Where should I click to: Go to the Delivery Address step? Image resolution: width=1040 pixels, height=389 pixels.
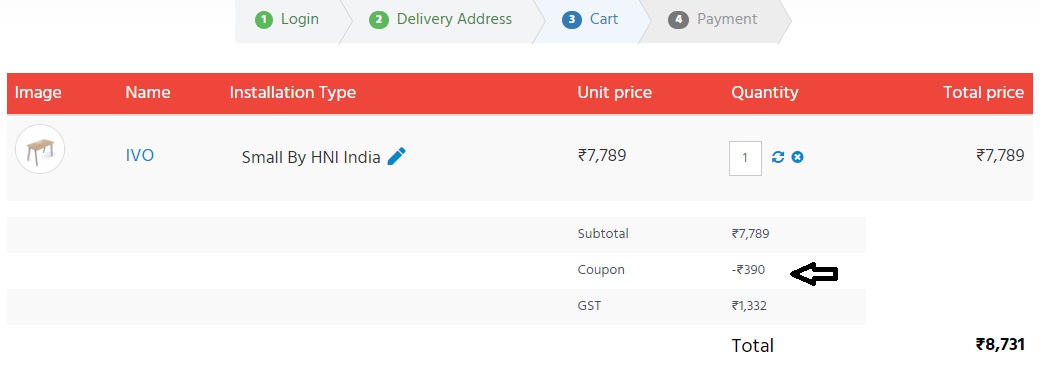[x=440, y=21]
